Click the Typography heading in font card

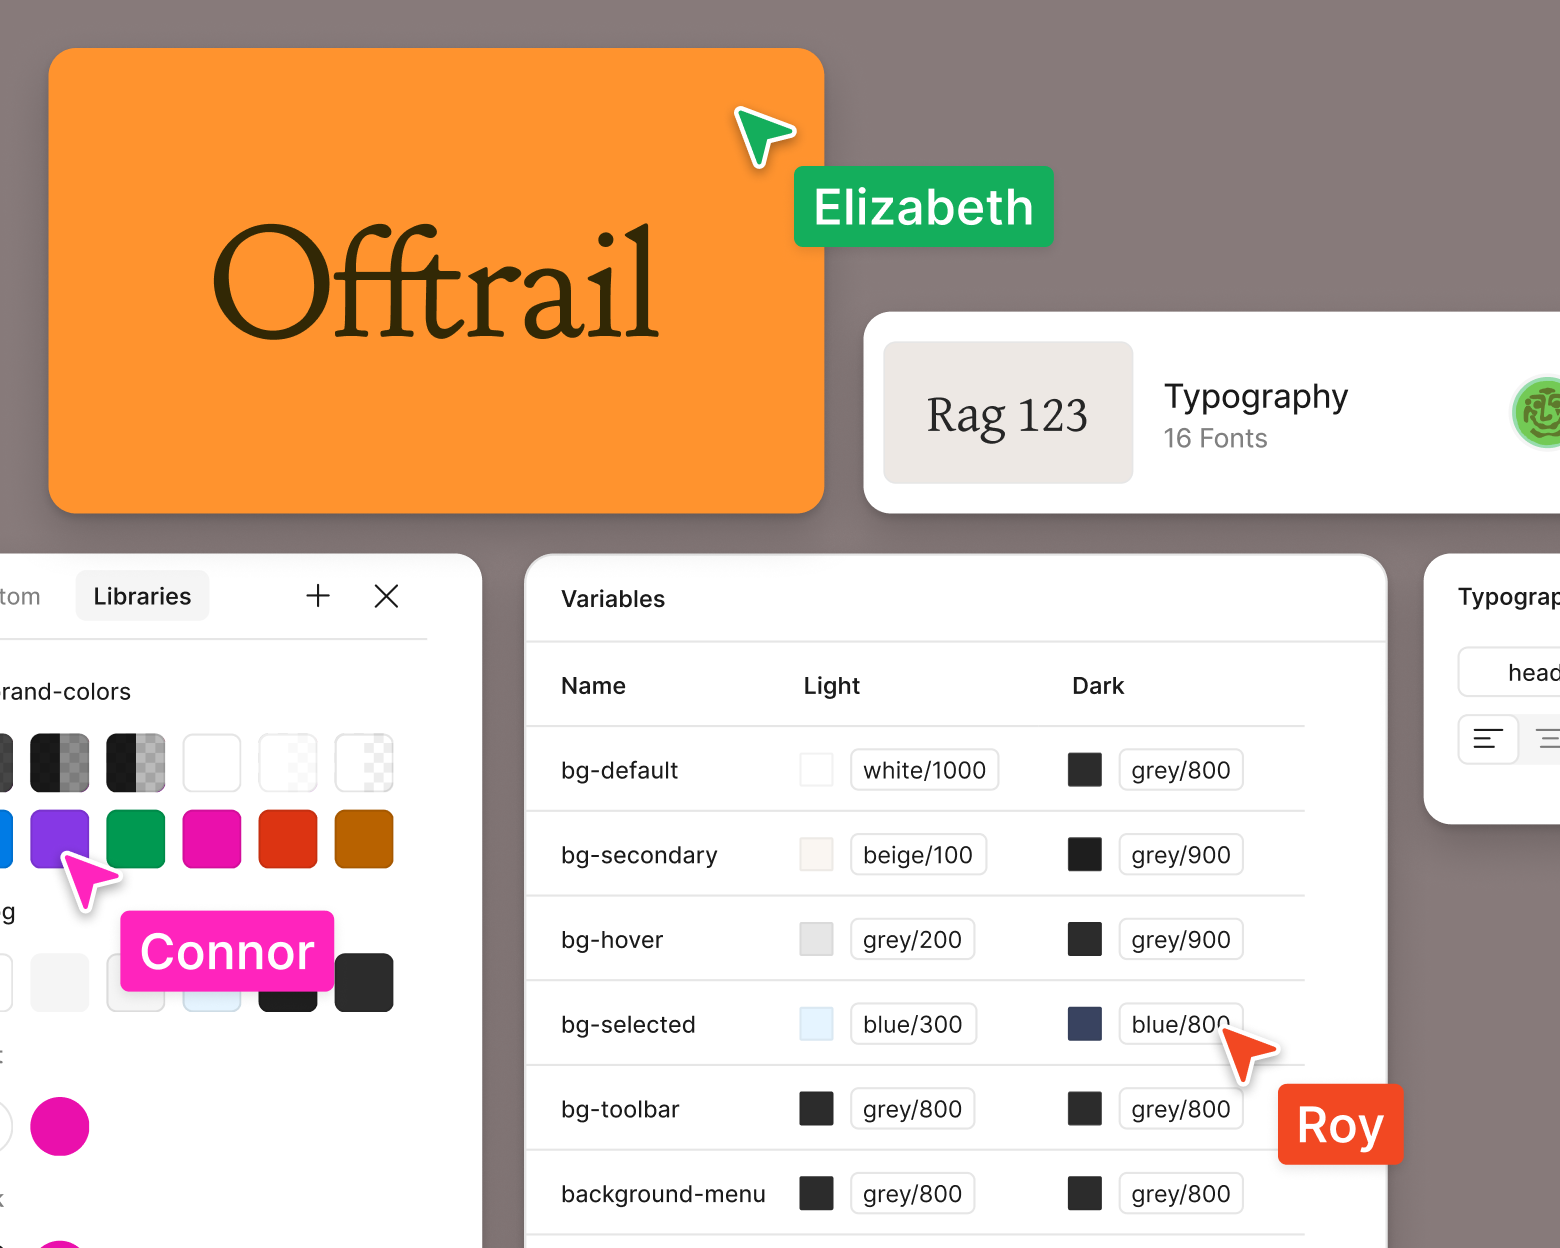coord(1257,397)
